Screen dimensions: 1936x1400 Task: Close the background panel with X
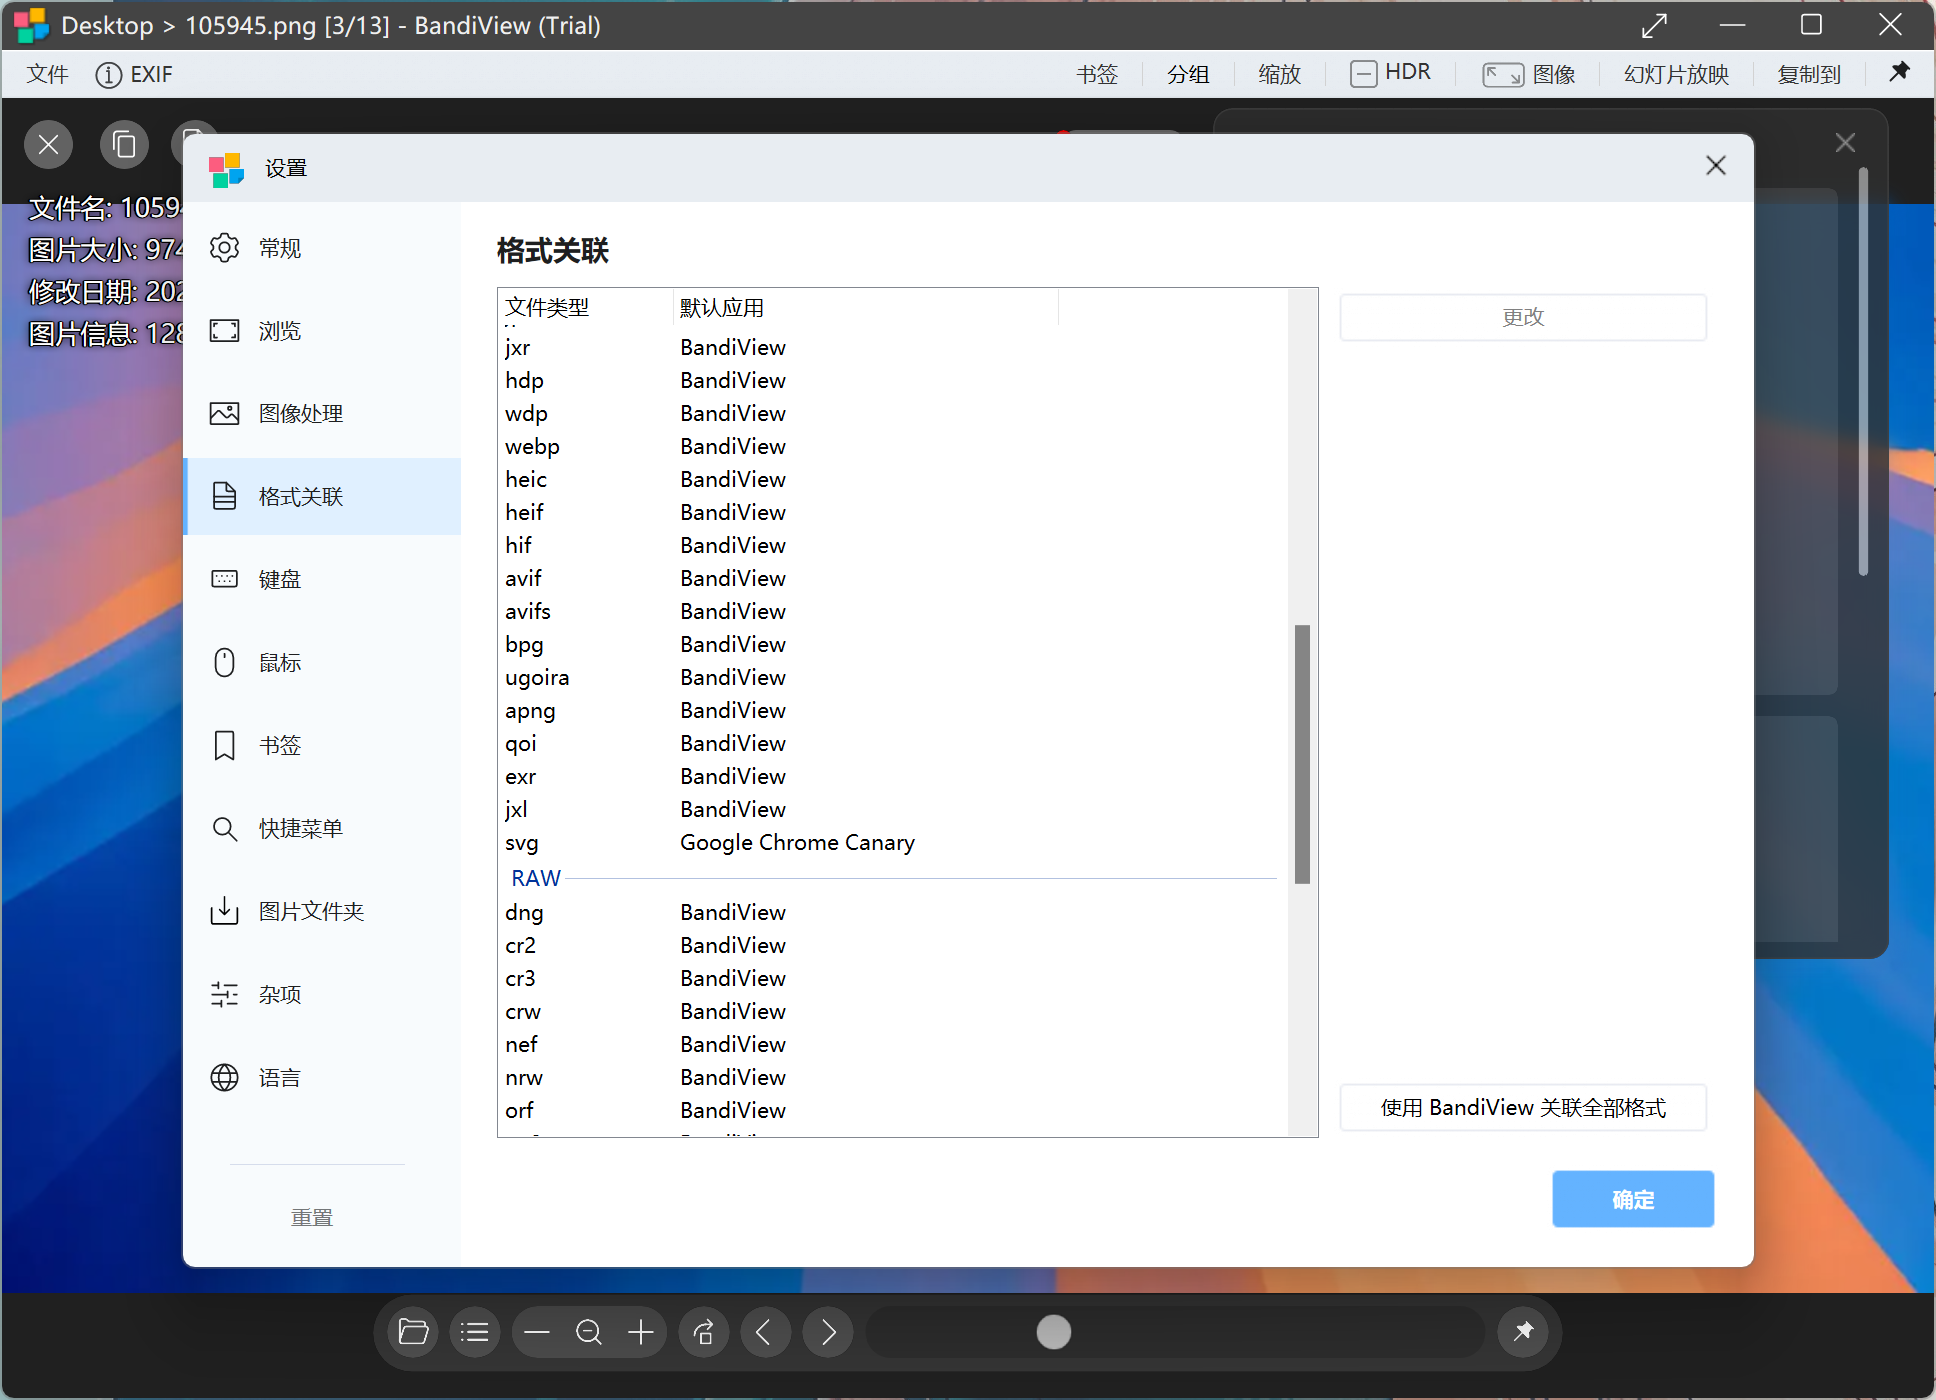(1845, 143)
